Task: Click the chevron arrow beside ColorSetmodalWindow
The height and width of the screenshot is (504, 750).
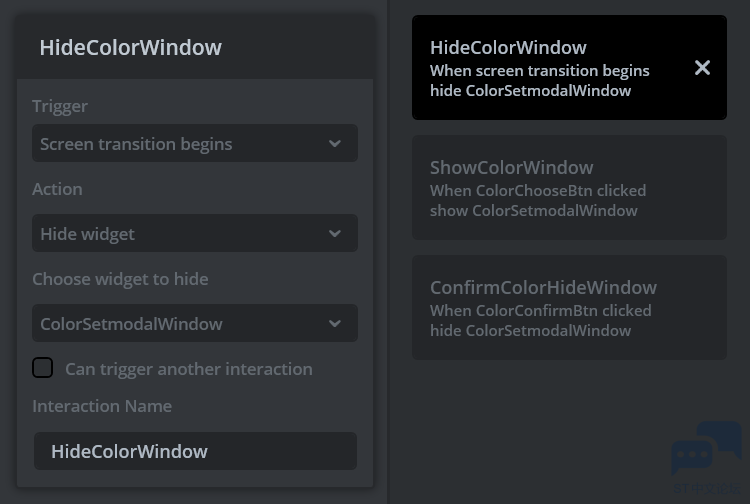Action: [334, 324]
